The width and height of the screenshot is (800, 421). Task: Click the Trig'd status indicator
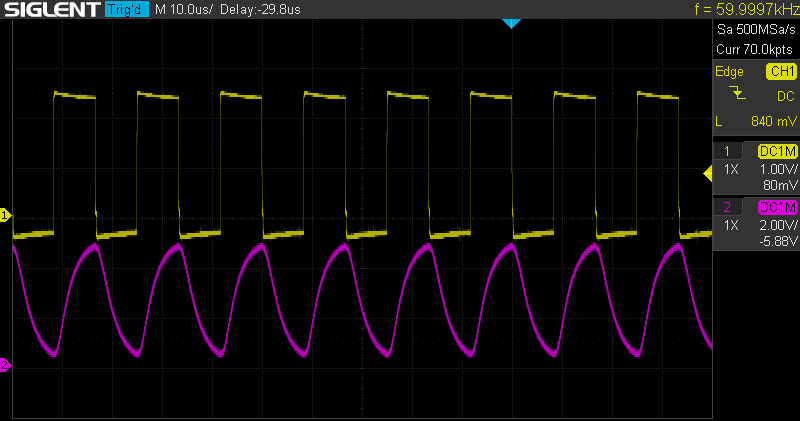click(127, 9)
